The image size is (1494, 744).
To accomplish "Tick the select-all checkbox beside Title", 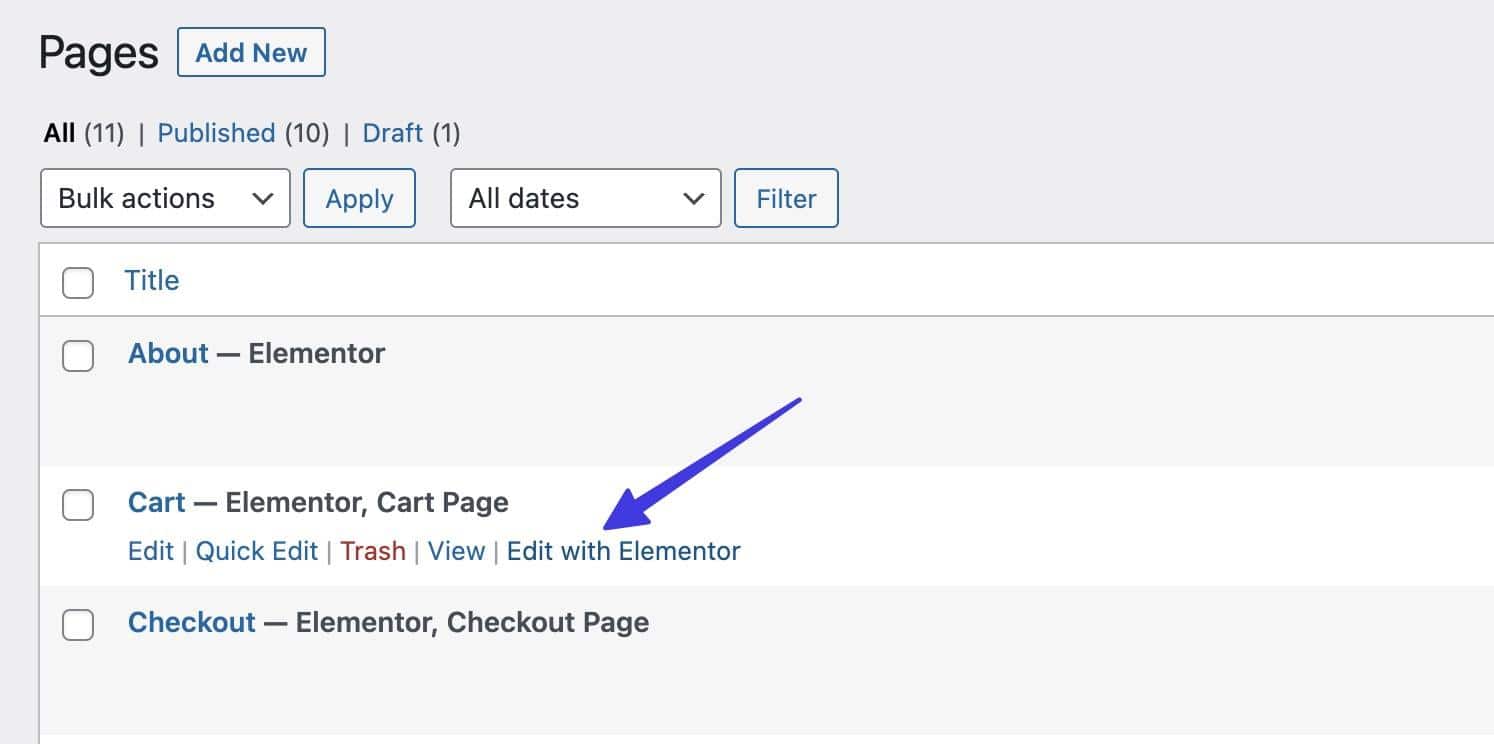I will (x=78, y=282).
